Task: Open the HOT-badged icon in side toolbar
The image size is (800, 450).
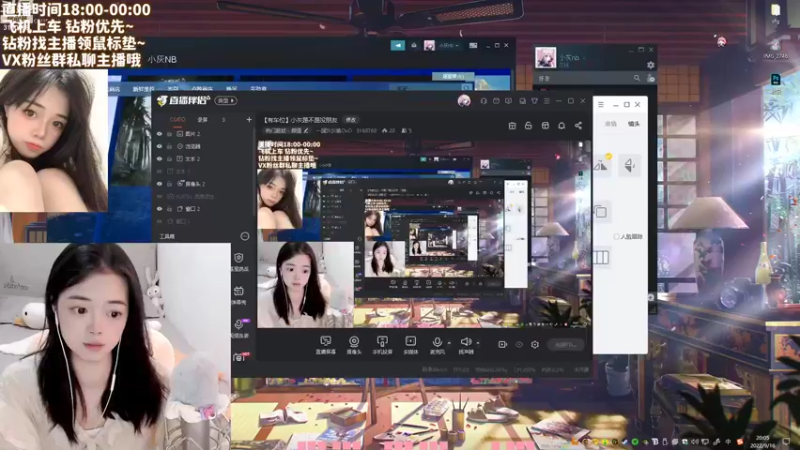Action: click(239, 357)
